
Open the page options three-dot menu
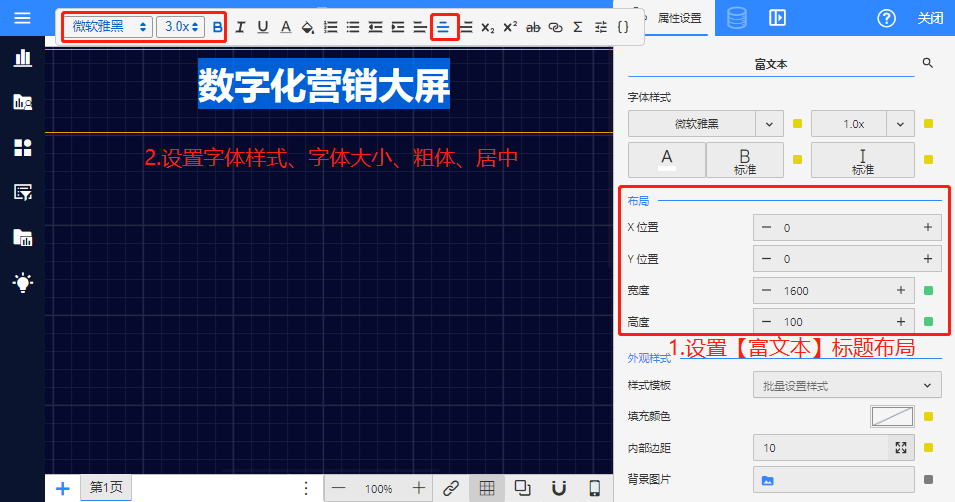(306, 488)
